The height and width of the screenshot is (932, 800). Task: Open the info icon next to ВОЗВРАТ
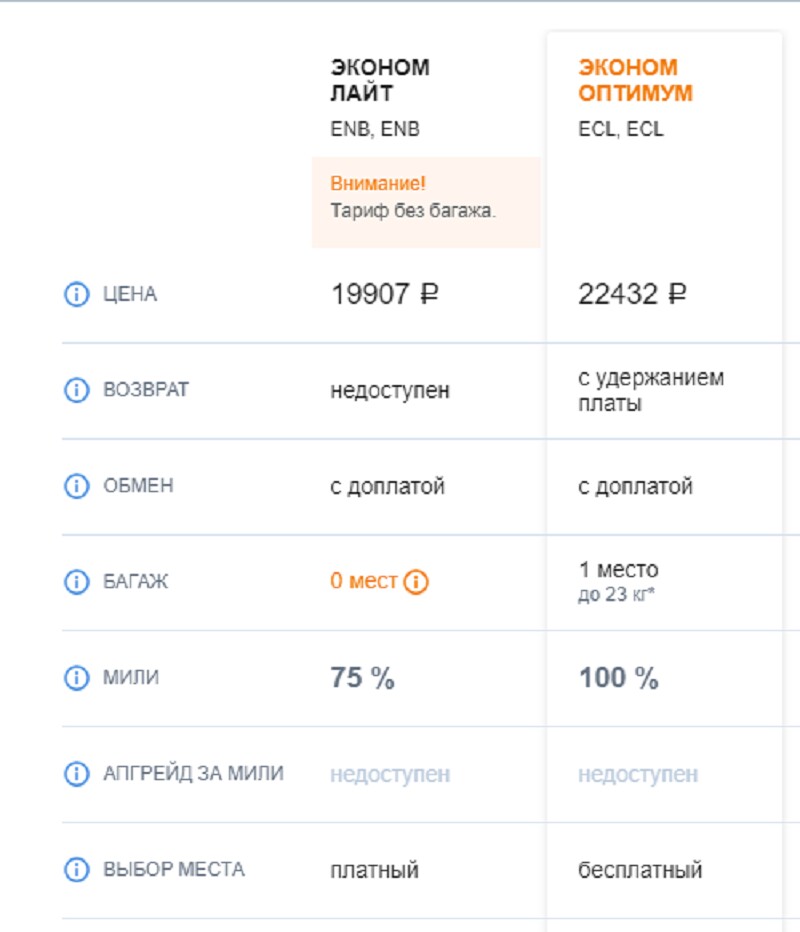pos(76,390)
